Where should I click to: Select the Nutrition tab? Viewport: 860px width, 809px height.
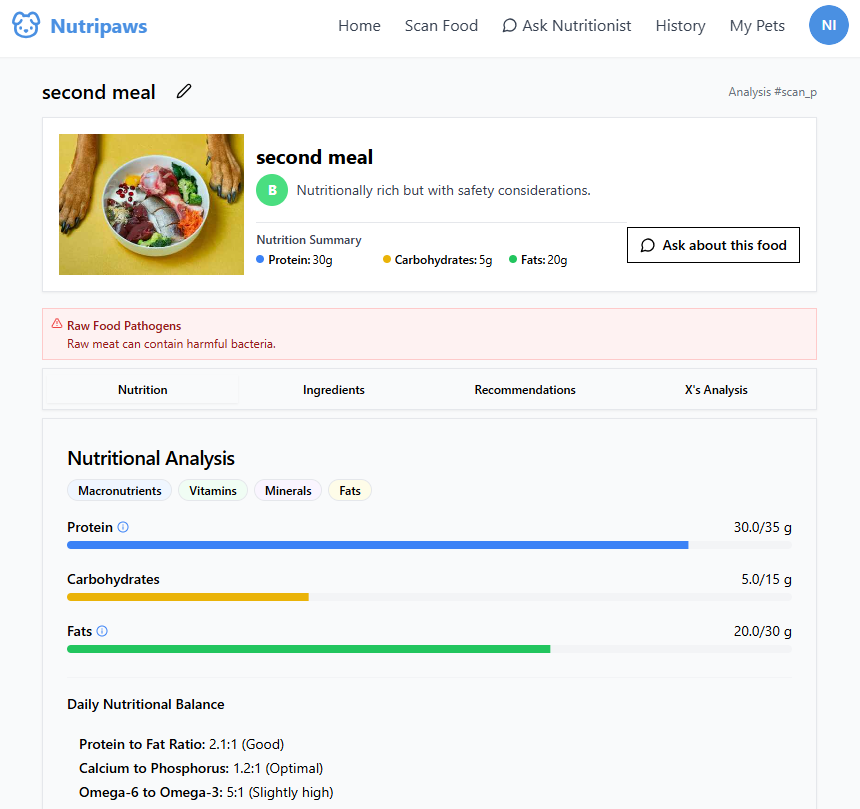click(x=143, y=389)
